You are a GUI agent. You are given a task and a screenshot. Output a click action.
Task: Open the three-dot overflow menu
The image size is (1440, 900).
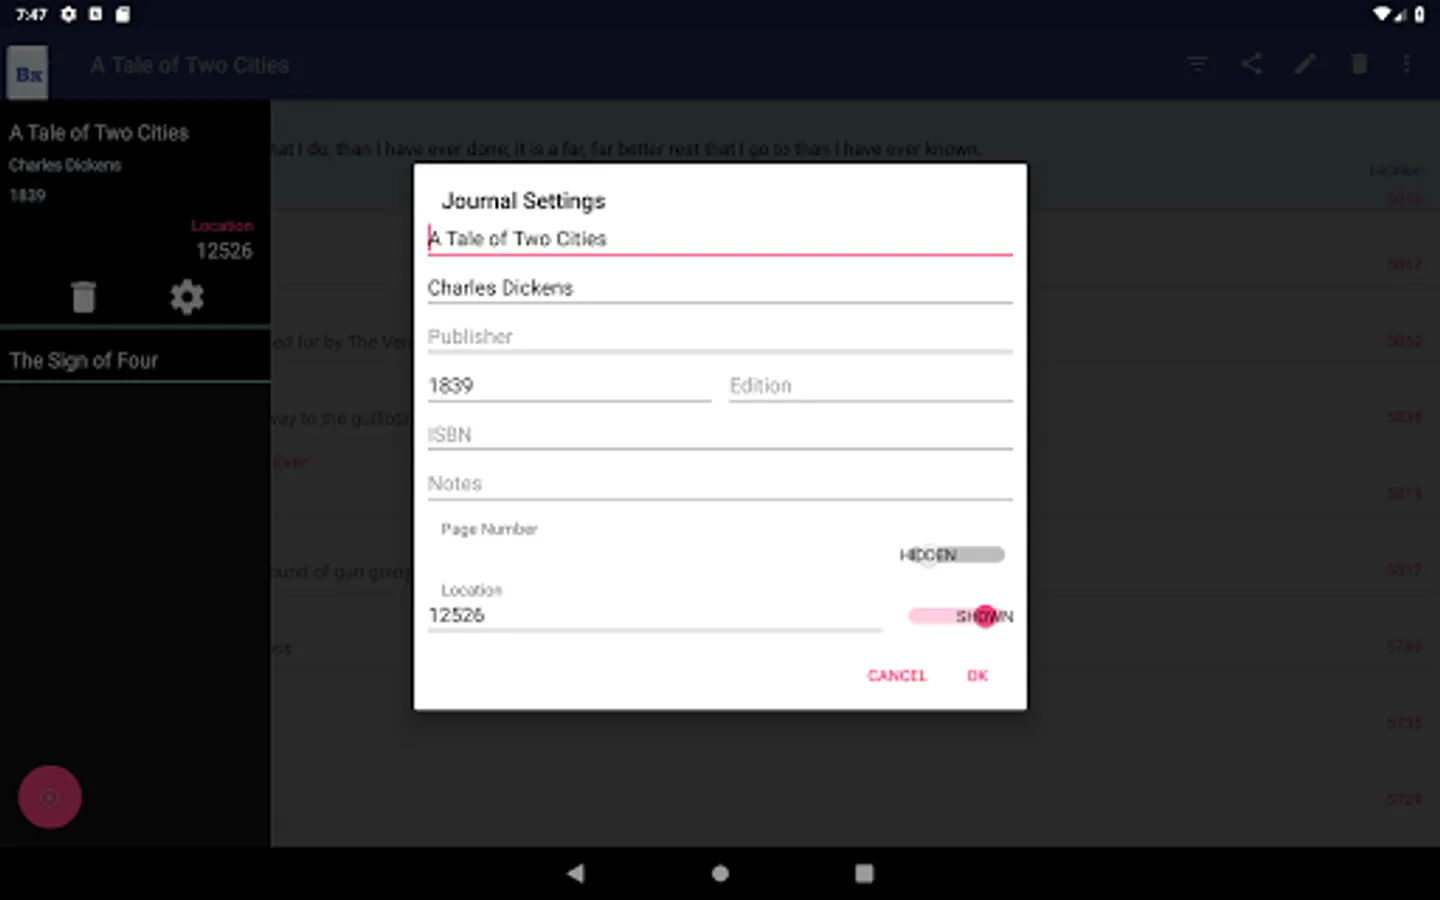(x=1407, y=65)
